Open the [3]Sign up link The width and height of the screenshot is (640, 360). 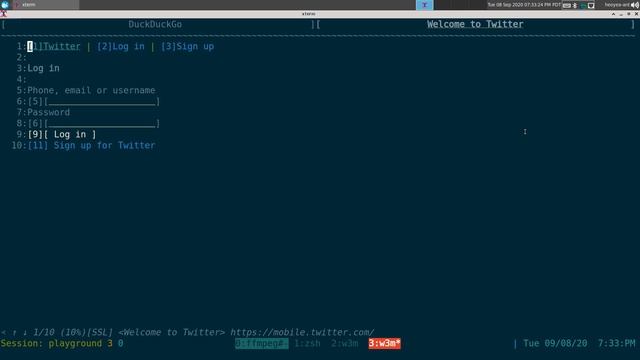point(187,47)
